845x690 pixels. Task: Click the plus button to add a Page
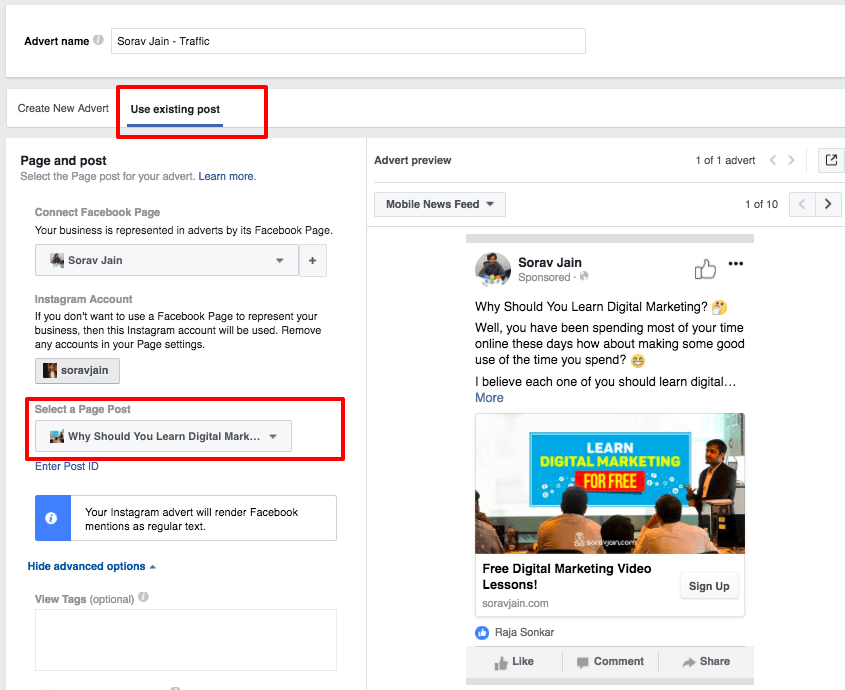pyautogui.click(x=313, y=260)
